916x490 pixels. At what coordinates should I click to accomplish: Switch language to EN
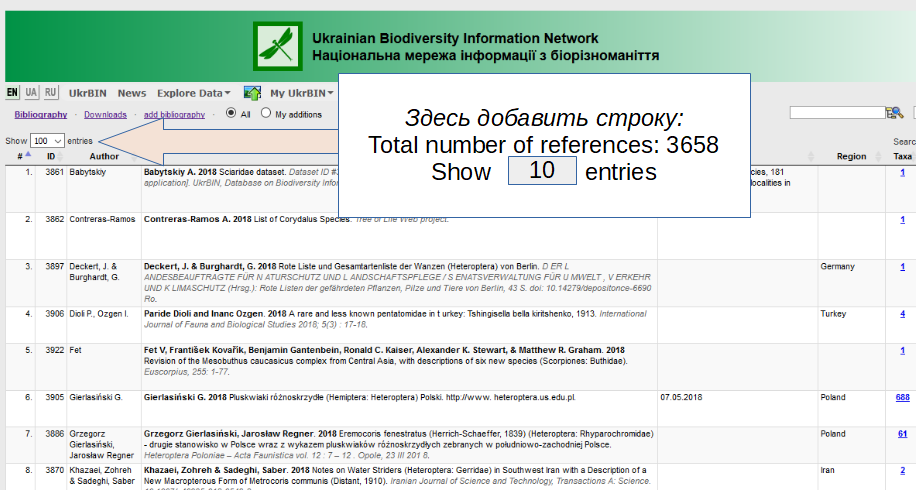pyautogui.click(x=13, y=93)
